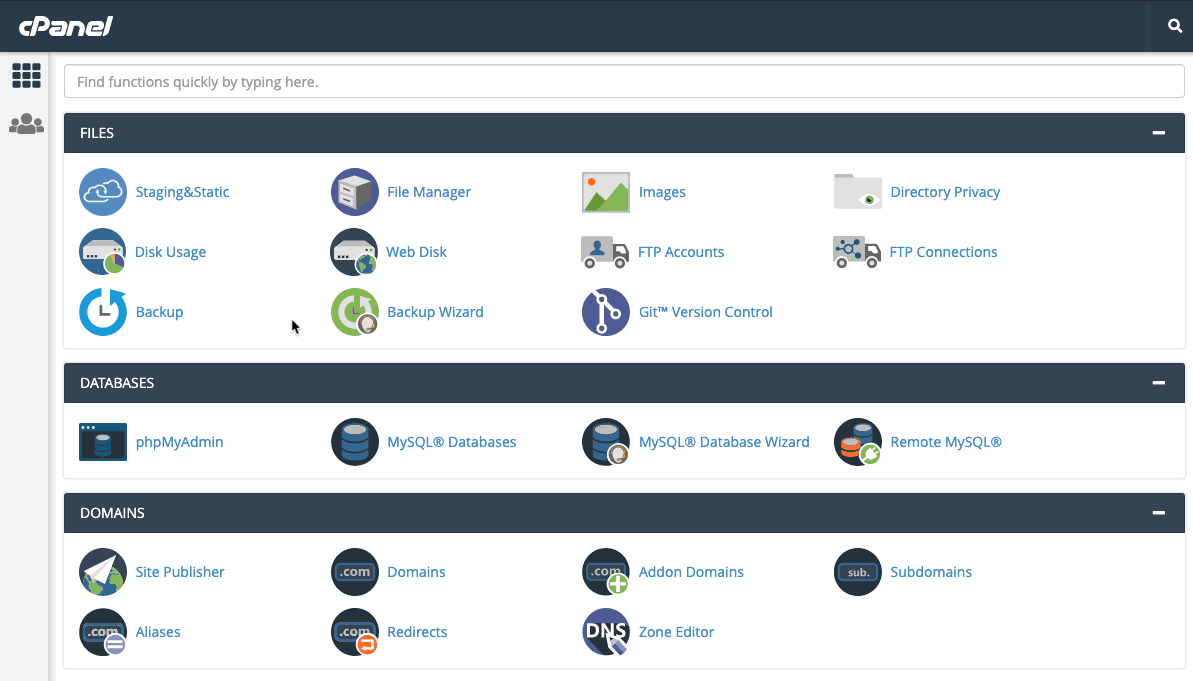This screenshot has height=681, width=1193.
Task: Focus the Find functions quickly search field
Action: pyautogui.click(x=624, y=81)
